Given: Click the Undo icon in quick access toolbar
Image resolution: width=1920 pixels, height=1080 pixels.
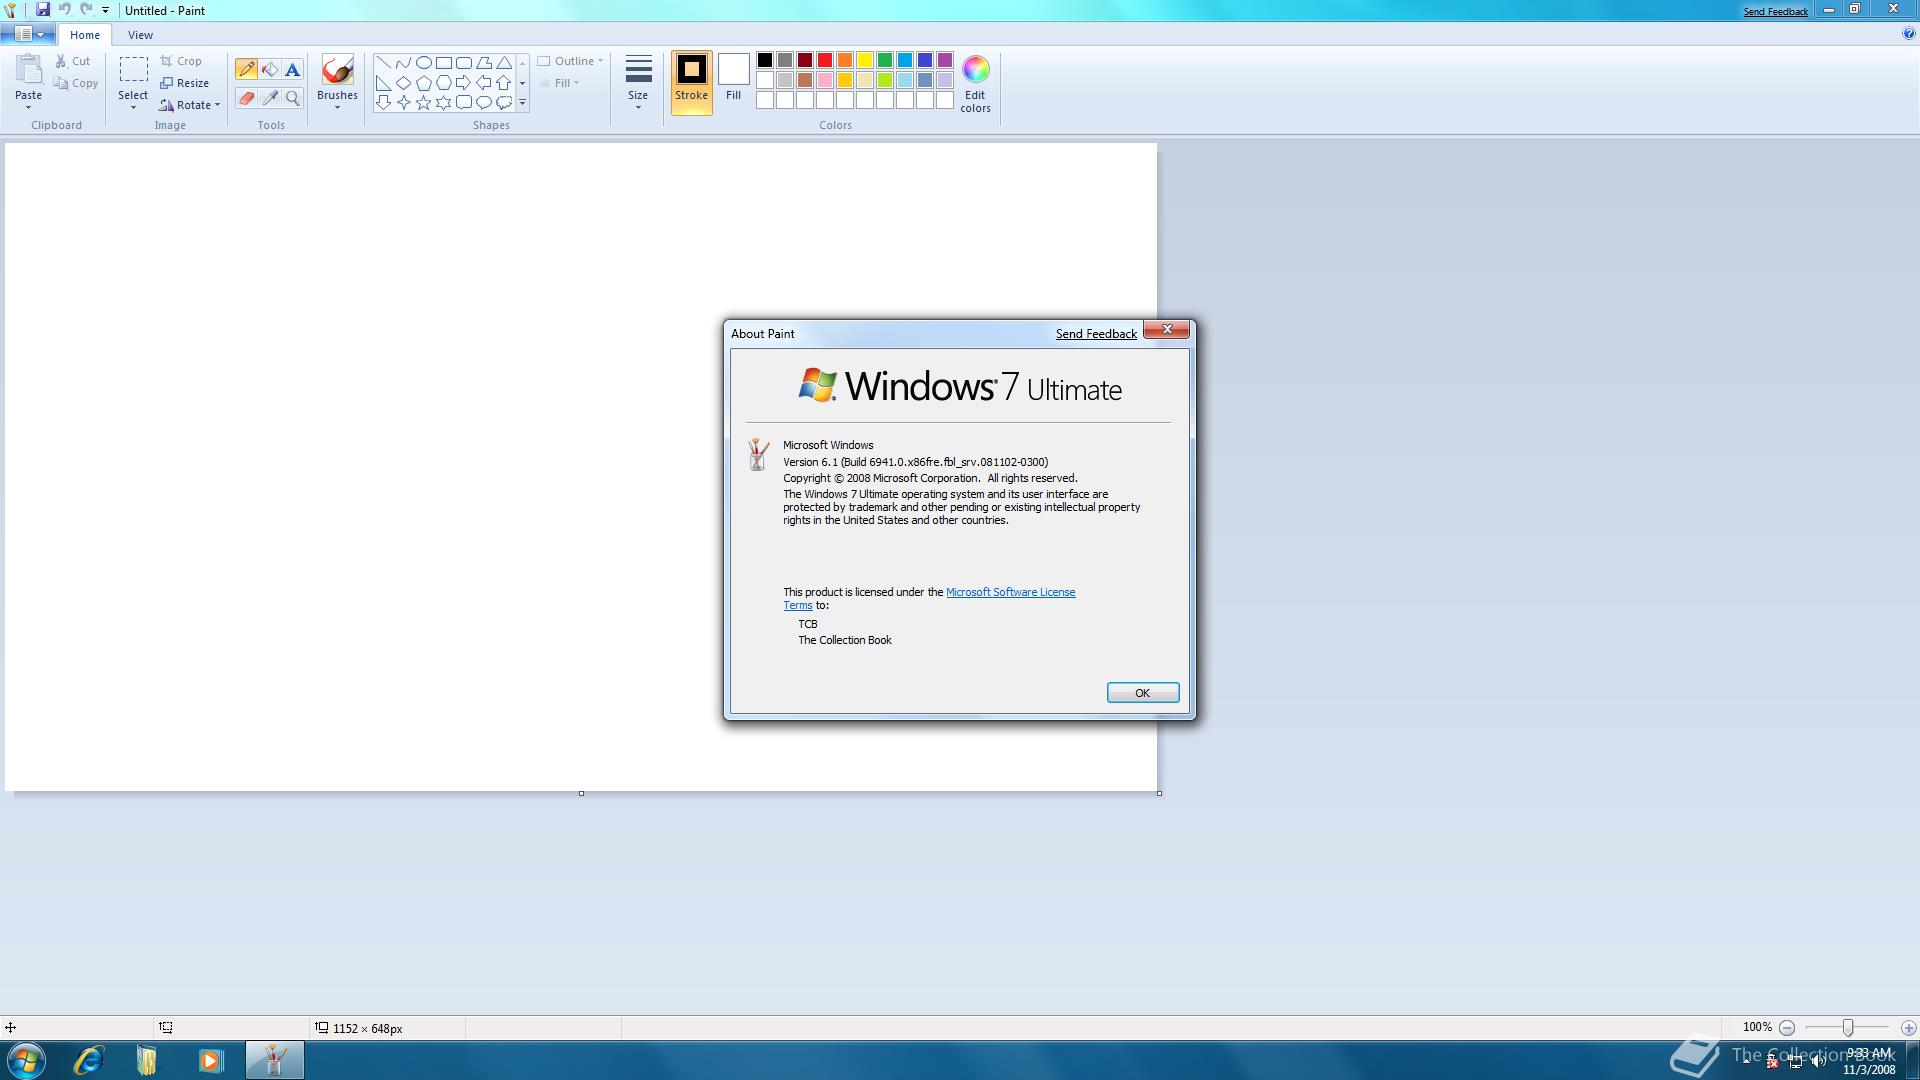Looking at the screenshot, I should (x=65, y=9).
